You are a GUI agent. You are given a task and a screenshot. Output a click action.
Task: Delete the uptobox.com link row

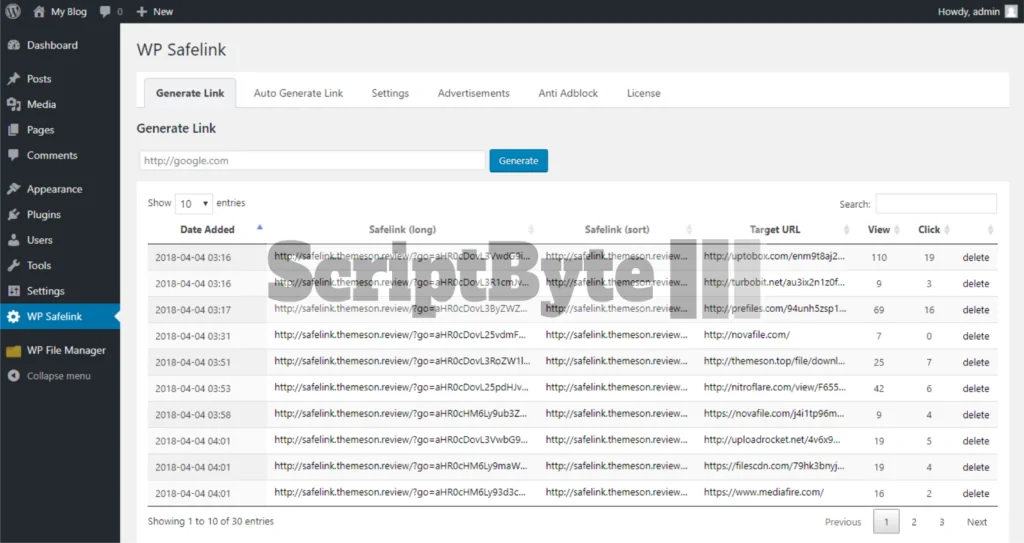coord(975,258)
